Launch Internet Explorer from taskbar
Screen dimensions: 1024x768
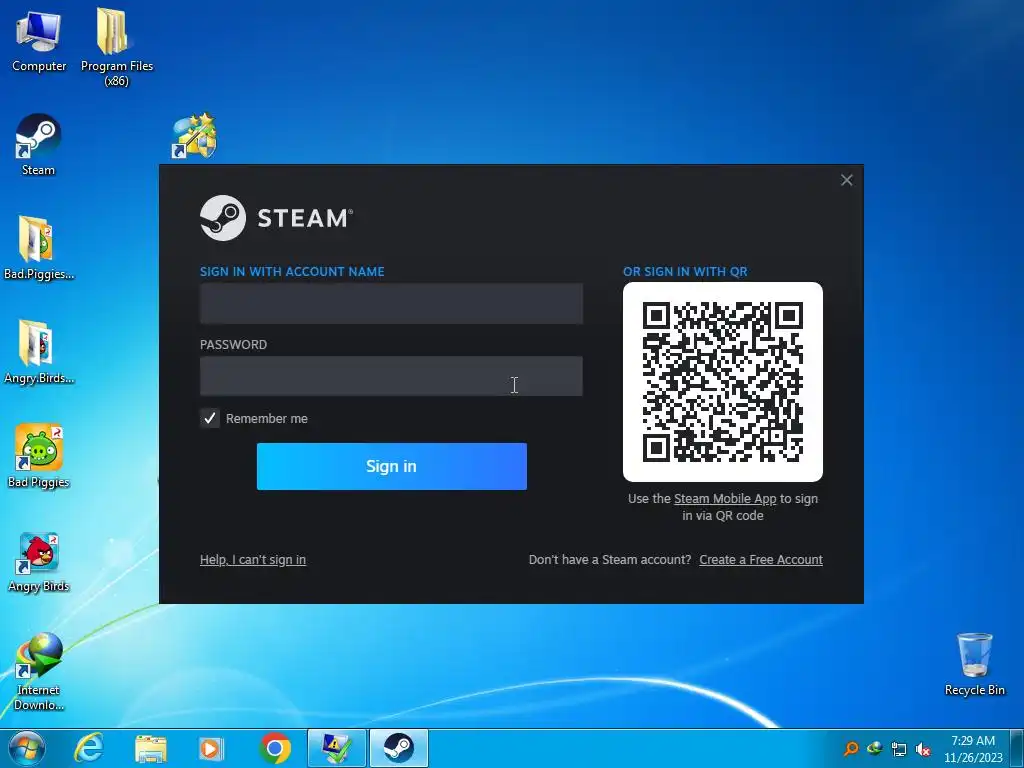coord(88,748)
